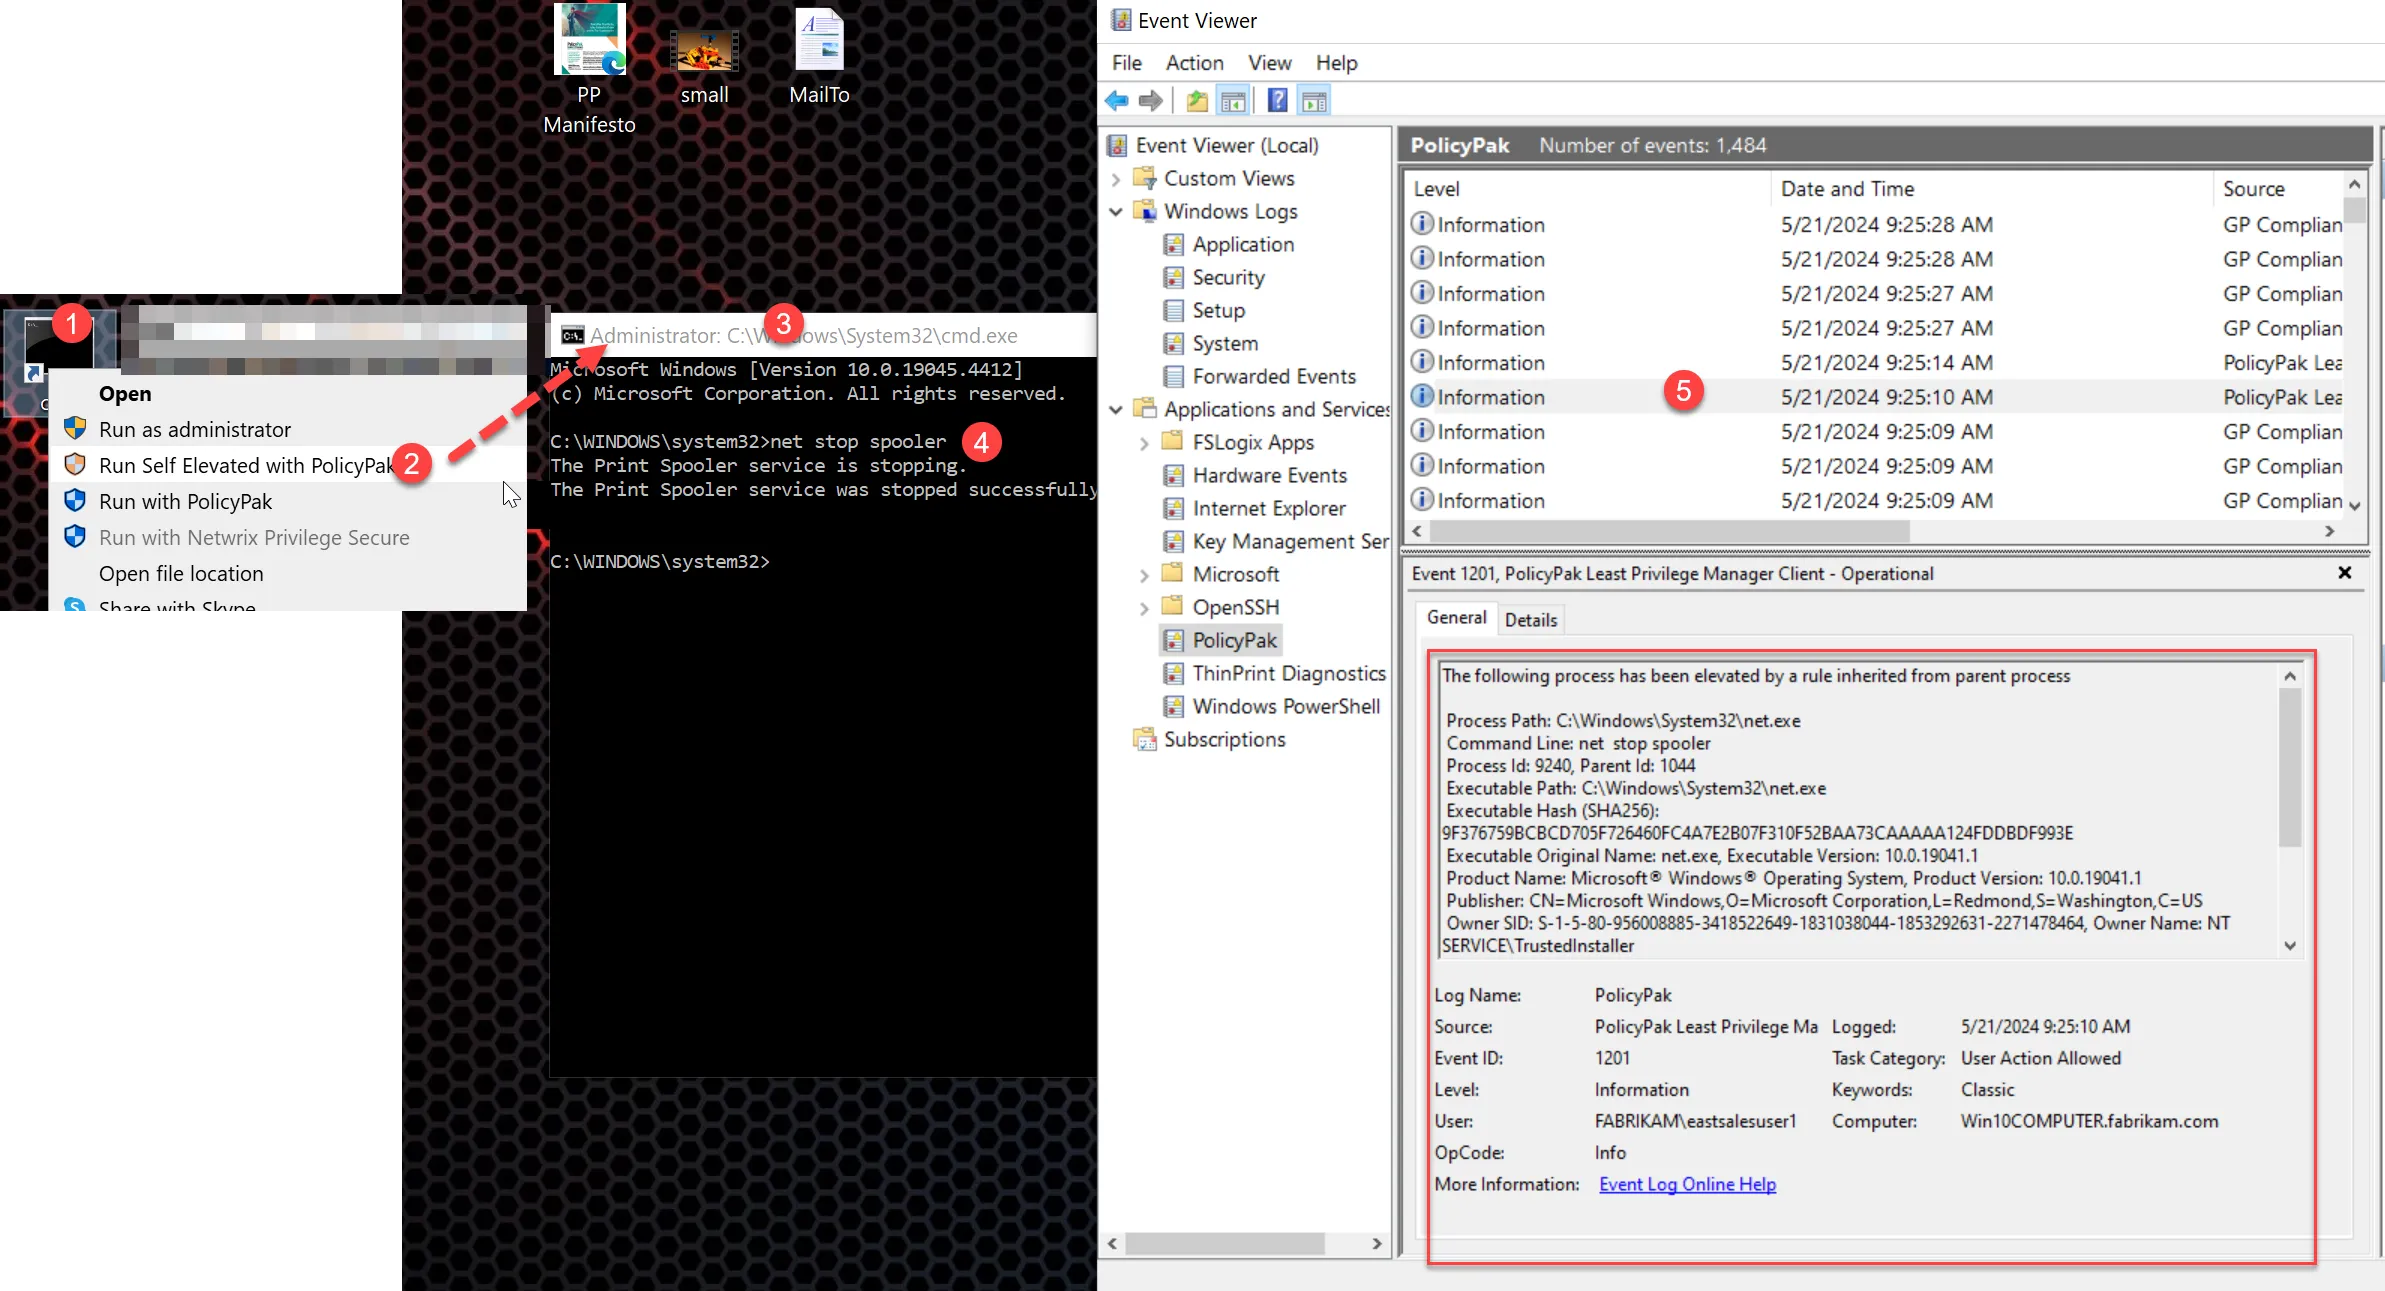Choose Run Self Elevated with PolicyPak
The image size is (2385, 1291).
click(245, 465)
